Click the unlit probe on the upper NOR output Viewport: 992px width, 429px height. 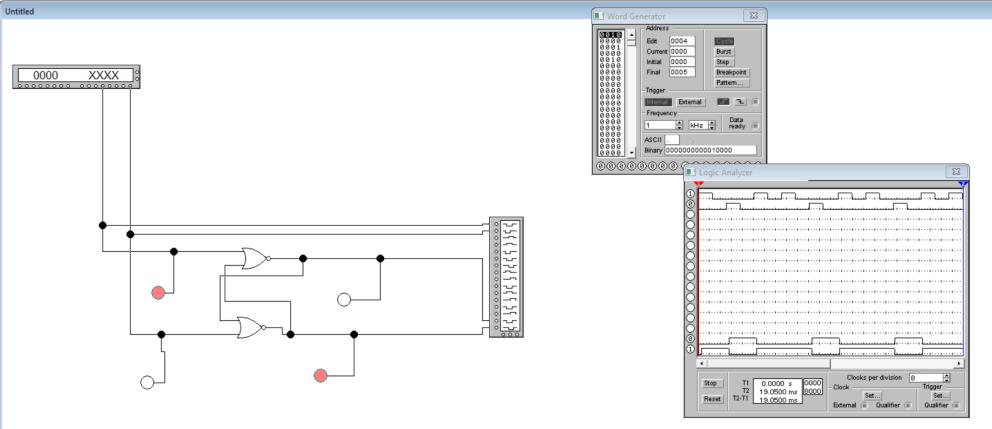click(x=344, y=299)
